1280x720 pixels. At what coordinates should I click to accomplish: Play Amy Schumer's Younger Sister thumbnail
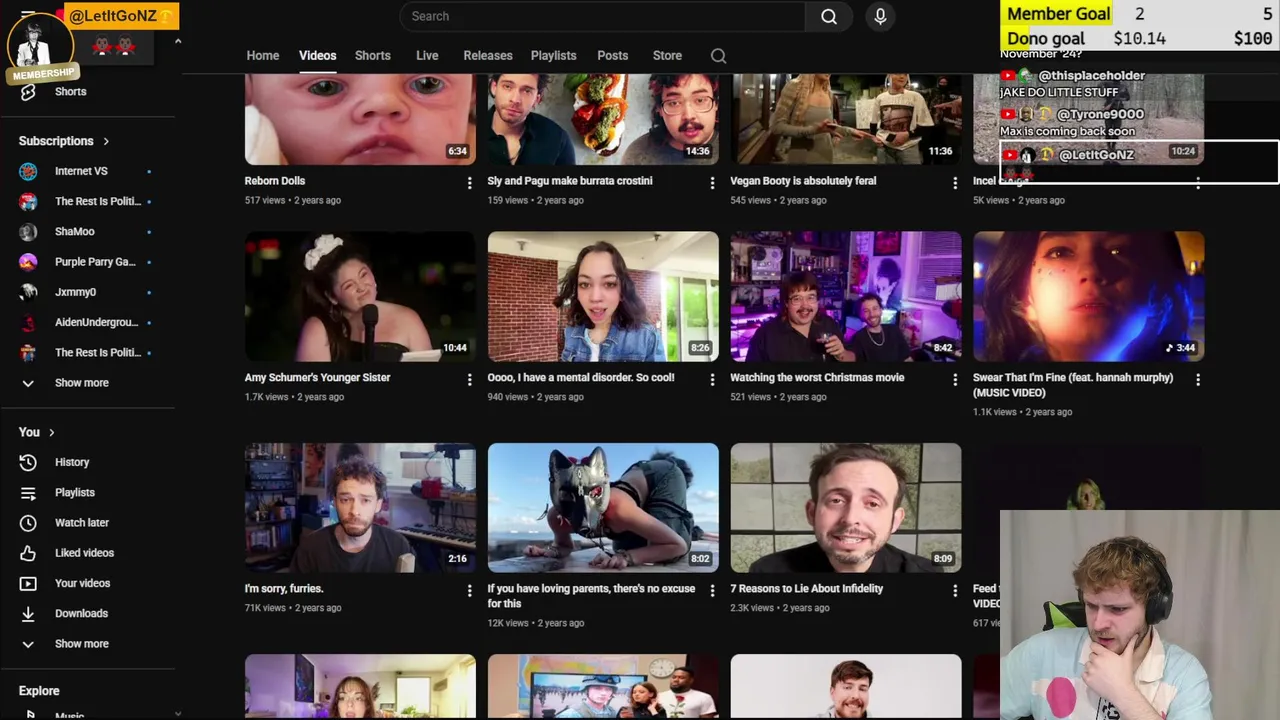[360, 296]
